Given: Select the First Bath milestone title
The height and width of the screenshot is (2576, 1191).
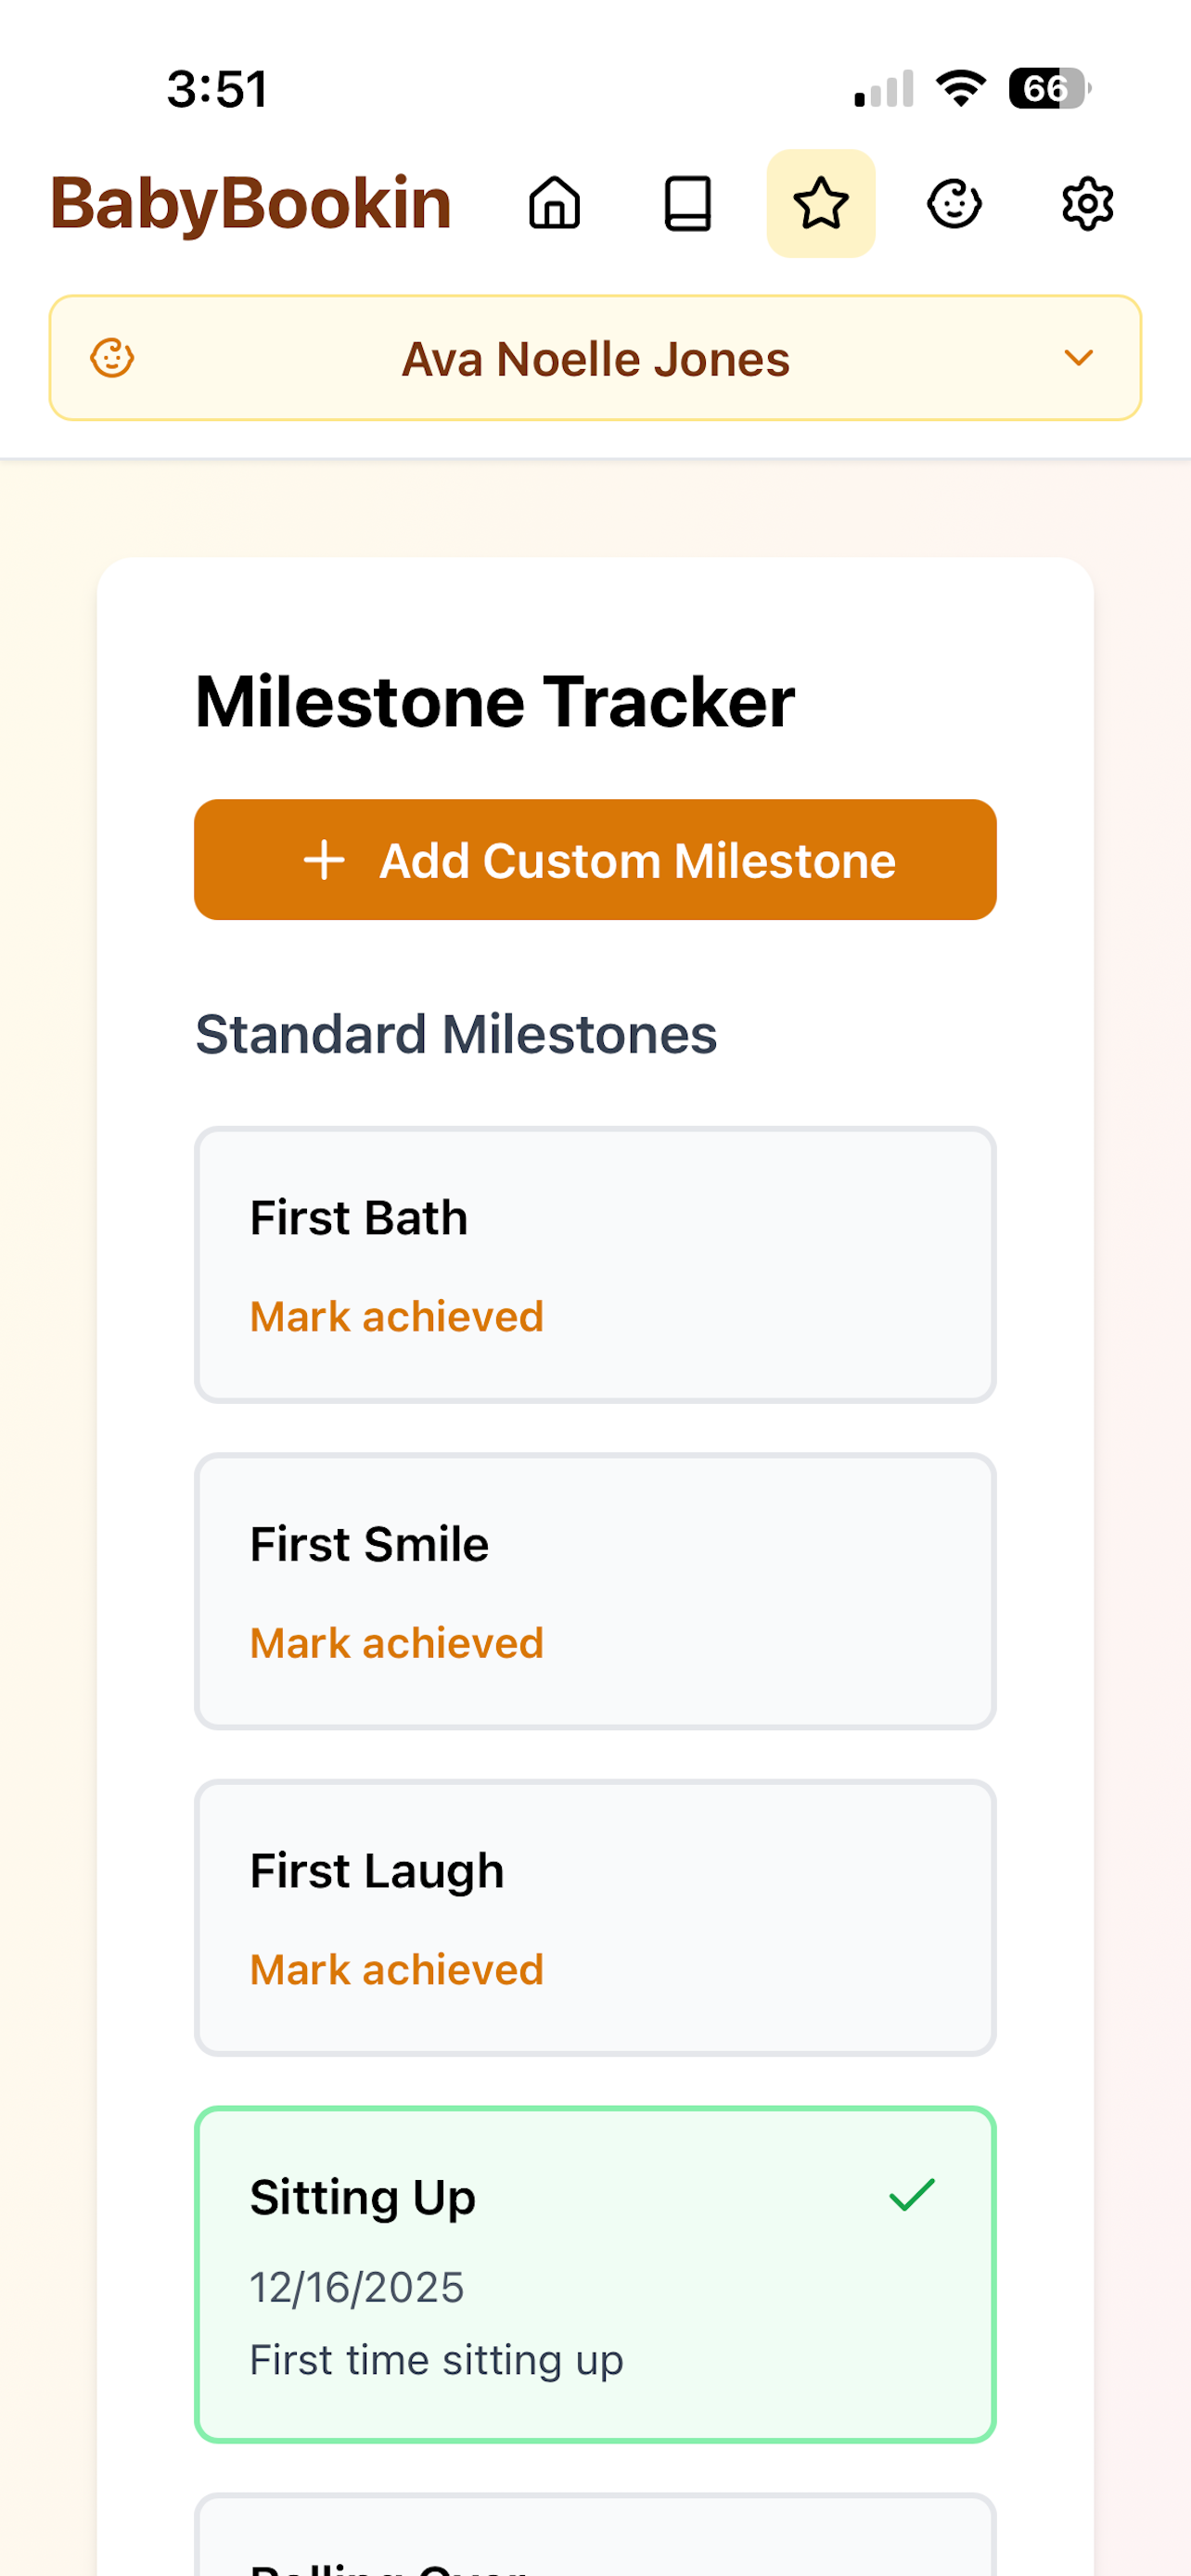Looking at the screenshot, I should pos(359,1218).
